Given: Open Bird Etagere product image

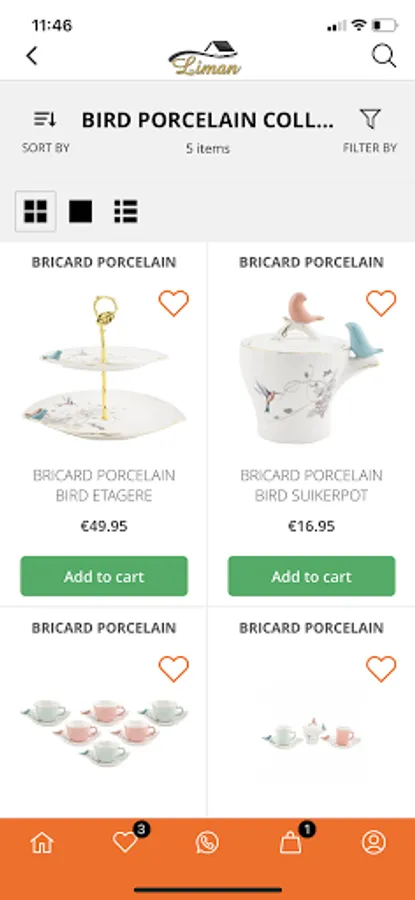Looking at the screenshot, I should click(104, 367).
